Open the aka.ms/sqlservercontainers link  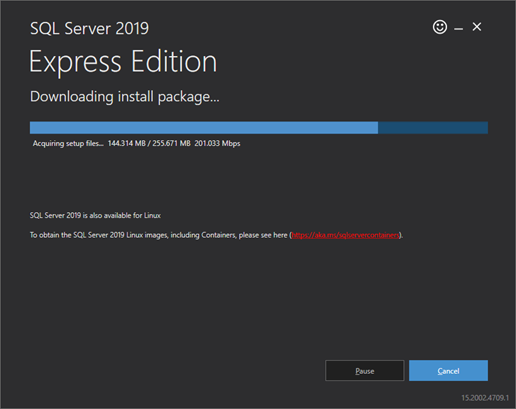[x=345, y=235]
